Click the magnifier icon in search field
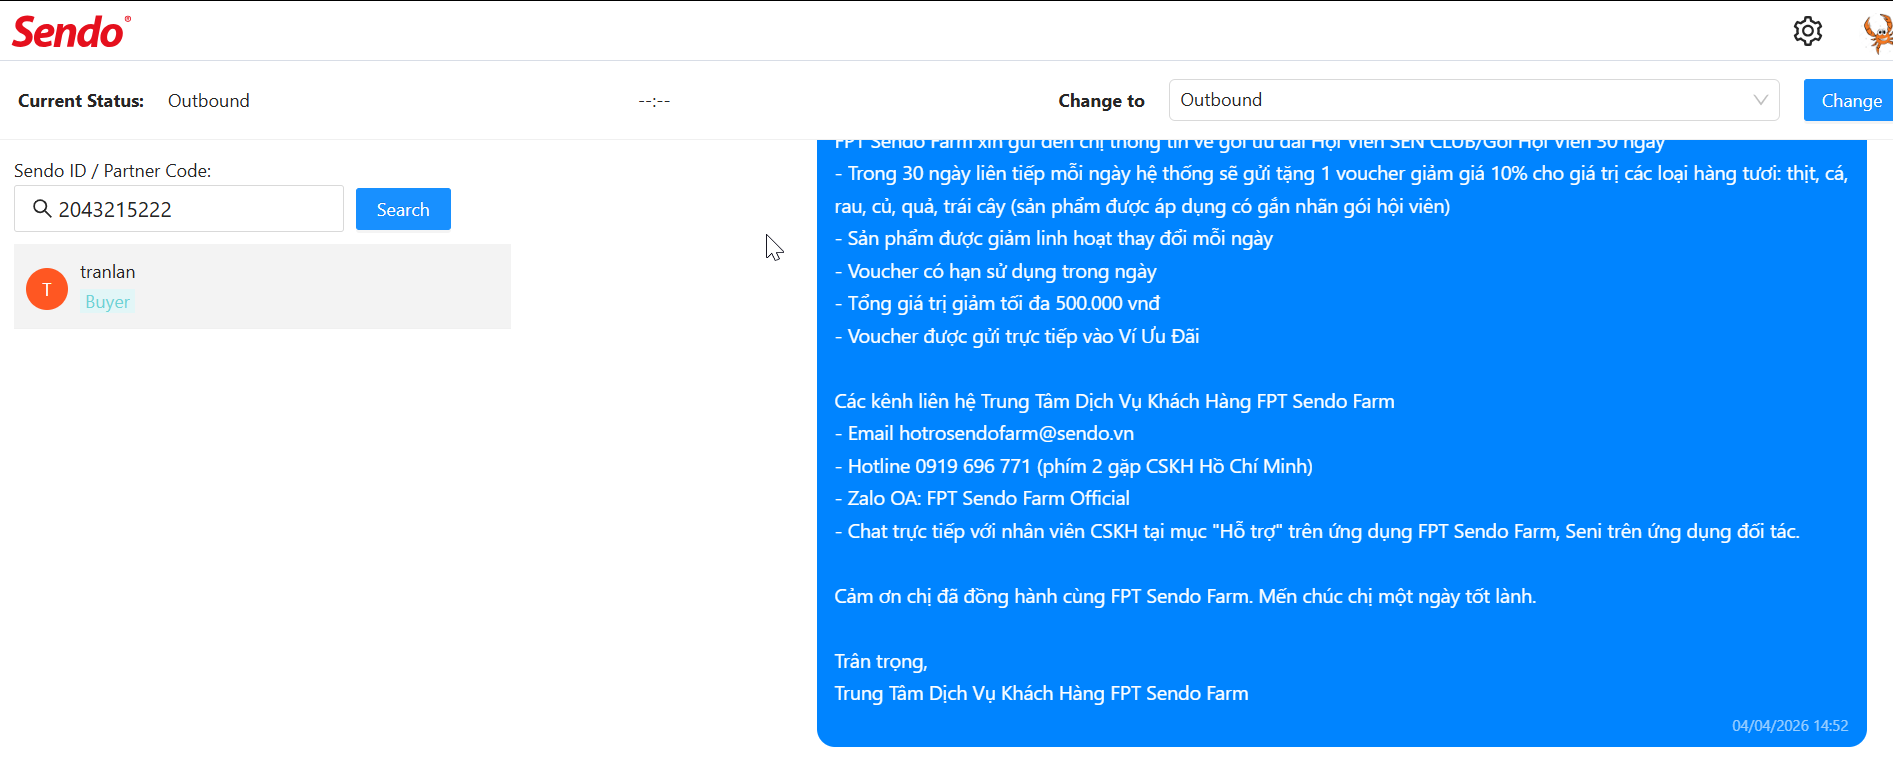 42,208
